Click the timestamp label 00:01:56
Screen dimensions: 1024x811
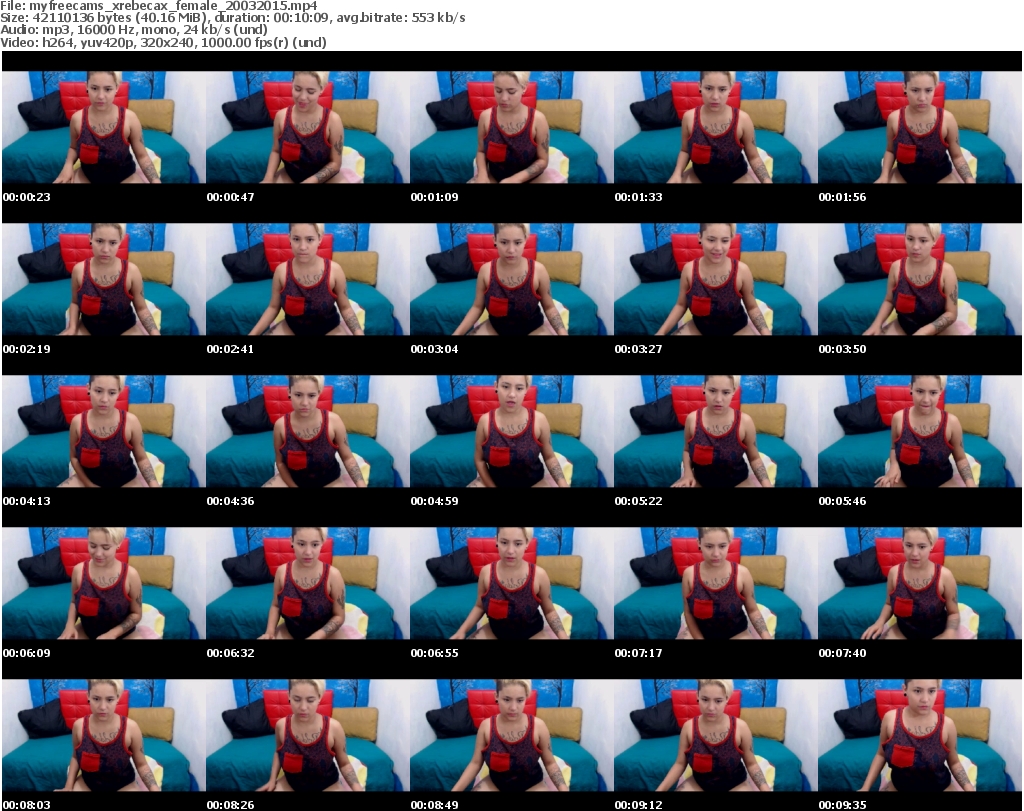842,197
